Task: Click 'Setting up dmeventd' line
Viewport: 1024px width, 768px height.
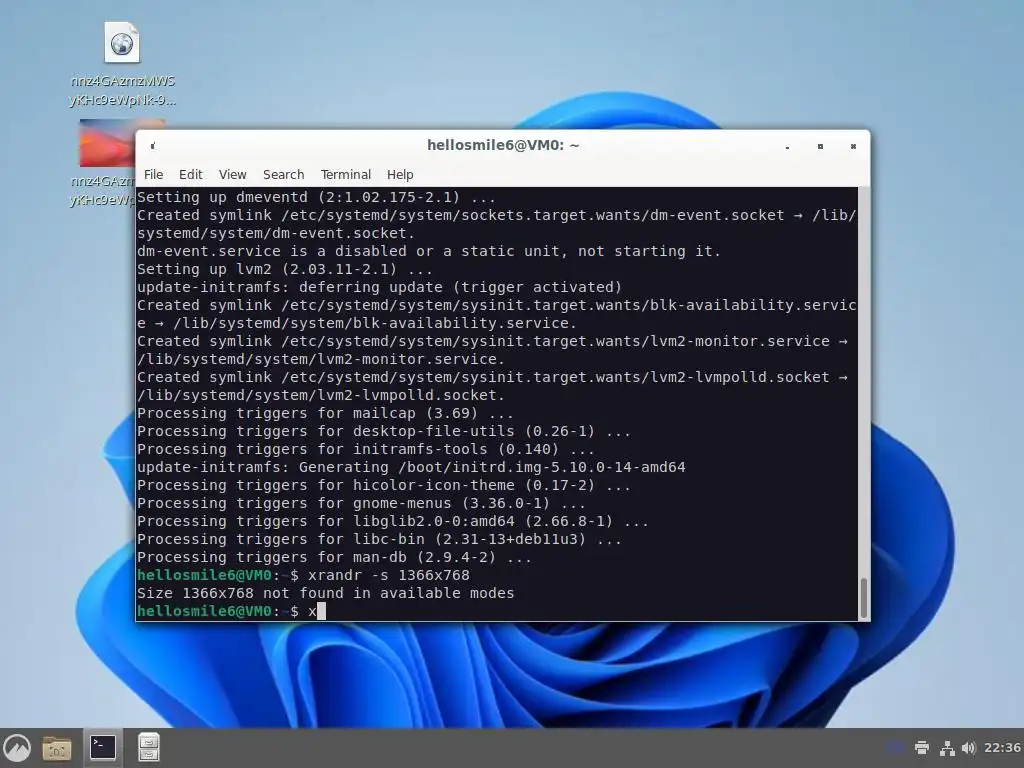Action: pyautogui.click(x=316, y=197)
